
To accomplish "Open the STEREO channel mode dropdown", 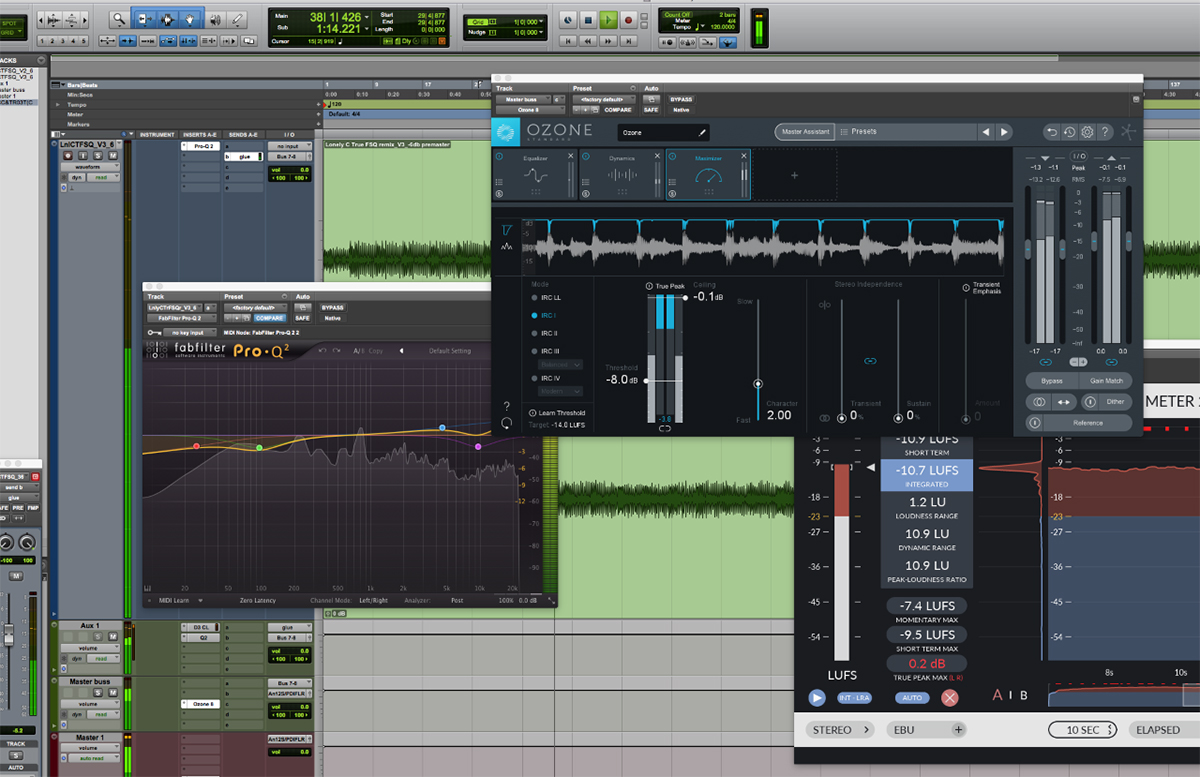I will coord(841,730).
